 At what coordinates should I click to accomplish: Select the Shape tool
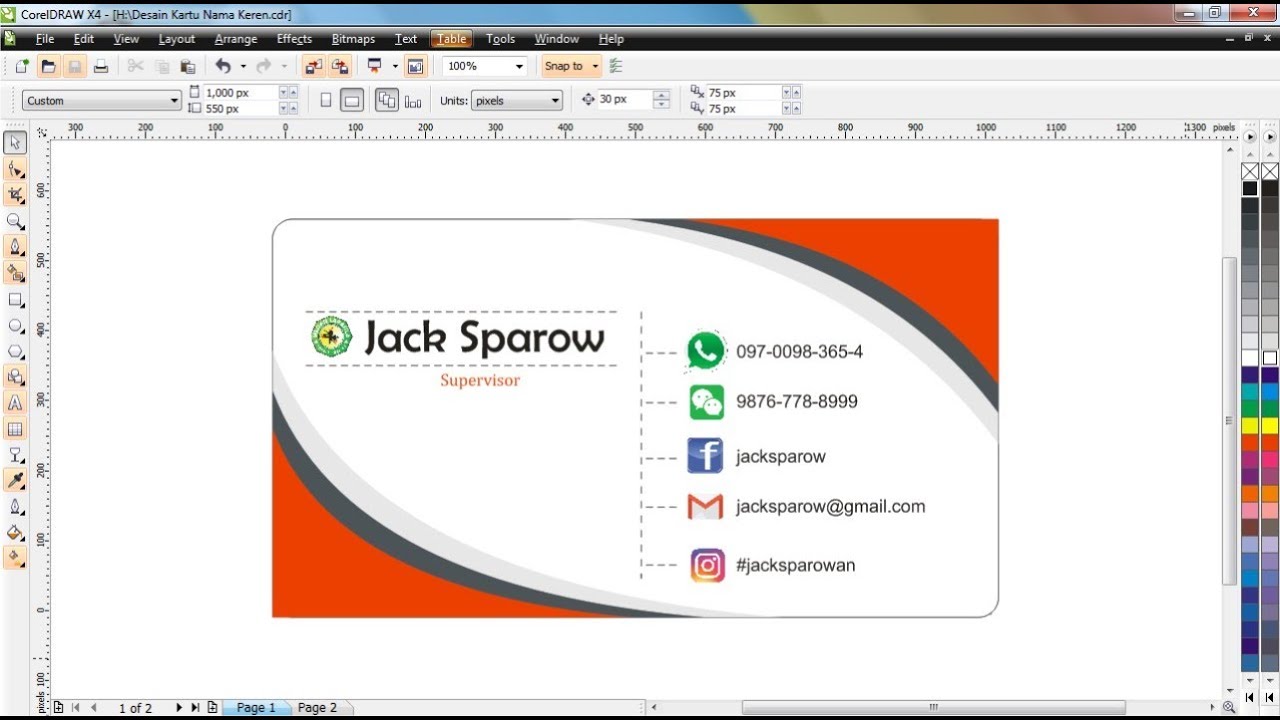tap(15, 169)
